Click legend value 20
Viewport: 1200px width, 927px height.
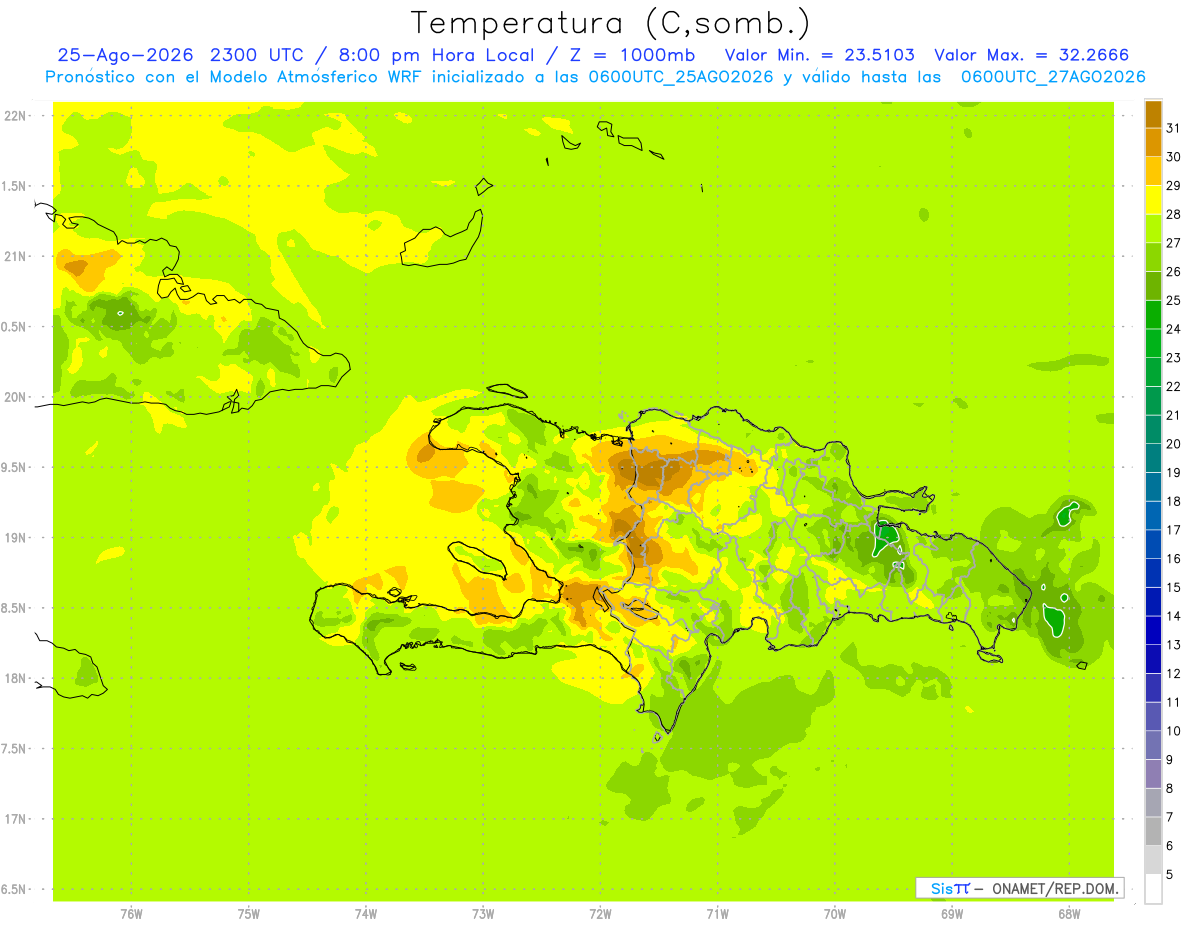pos(1173,444)
